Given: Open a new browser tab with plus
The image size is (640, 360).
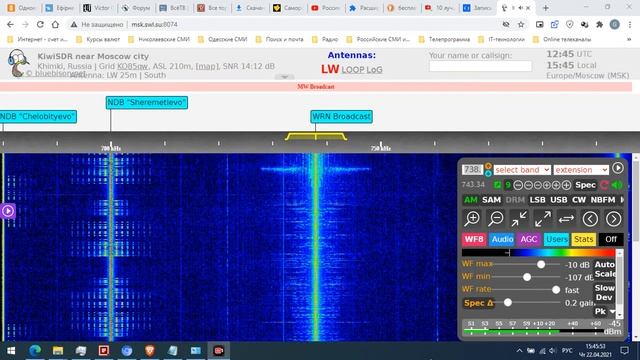Looking at the screenshot, I should (546, 8).
